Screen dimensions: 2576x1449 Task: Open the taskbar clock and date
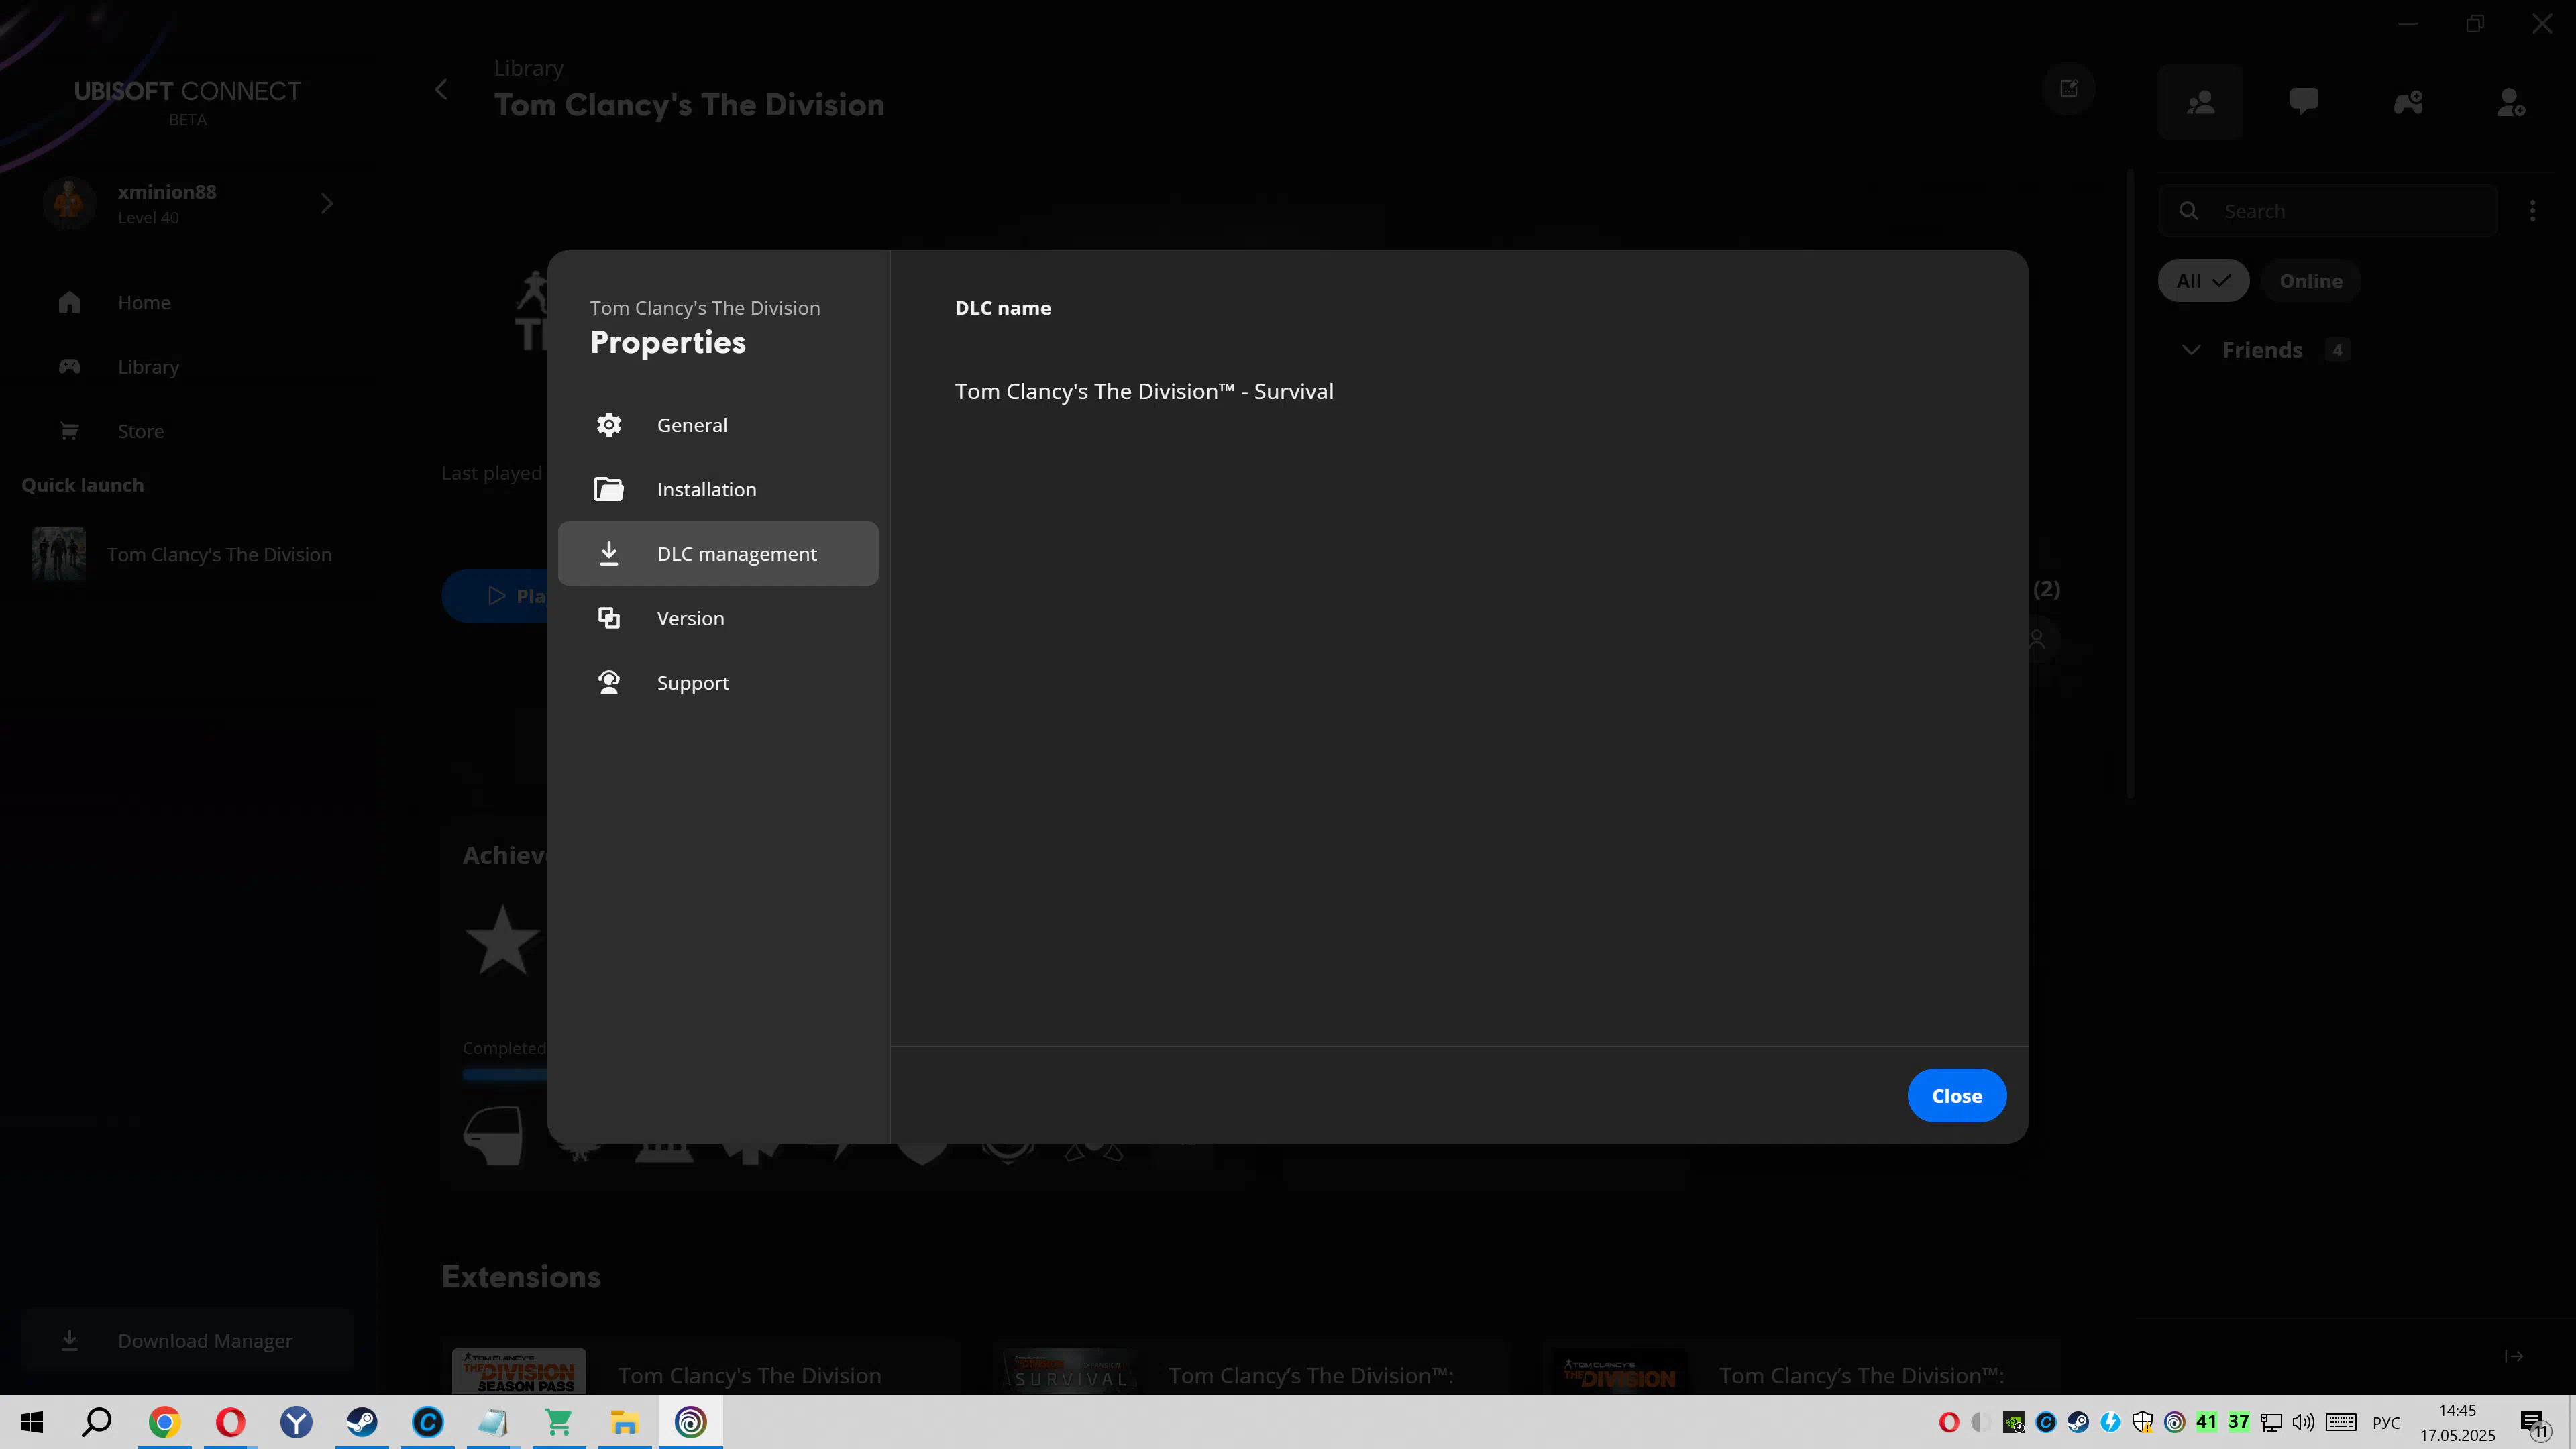[2457, 1422]
